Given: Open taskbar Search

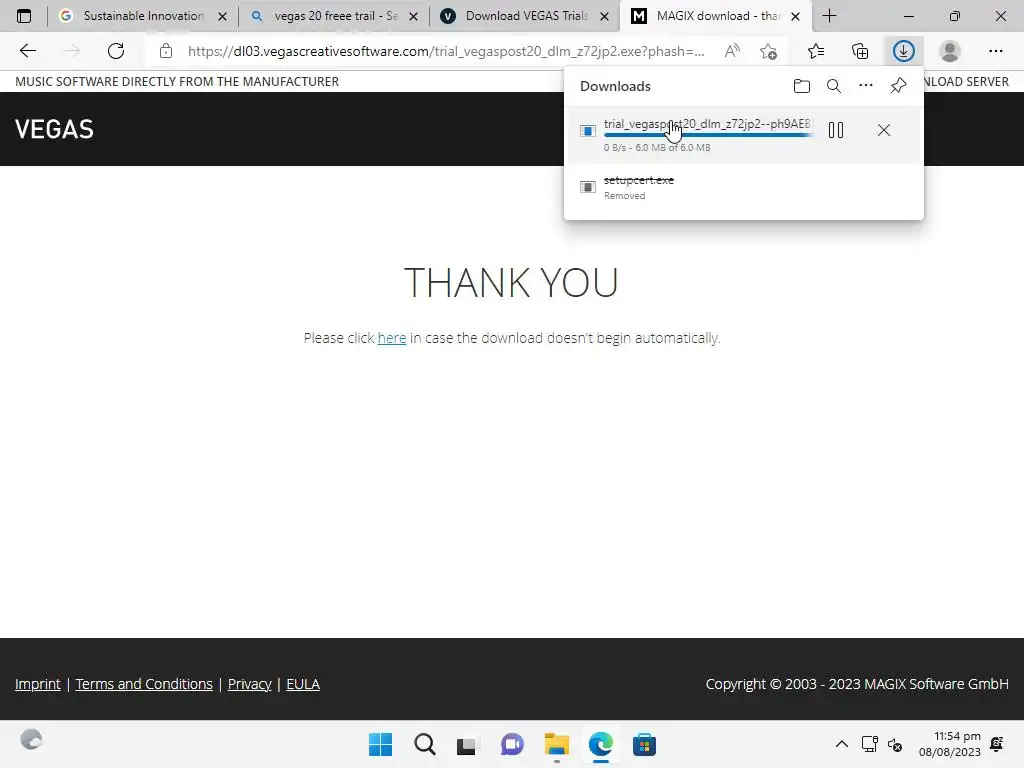Looking at the screenshot, I should tap(424, 744).
